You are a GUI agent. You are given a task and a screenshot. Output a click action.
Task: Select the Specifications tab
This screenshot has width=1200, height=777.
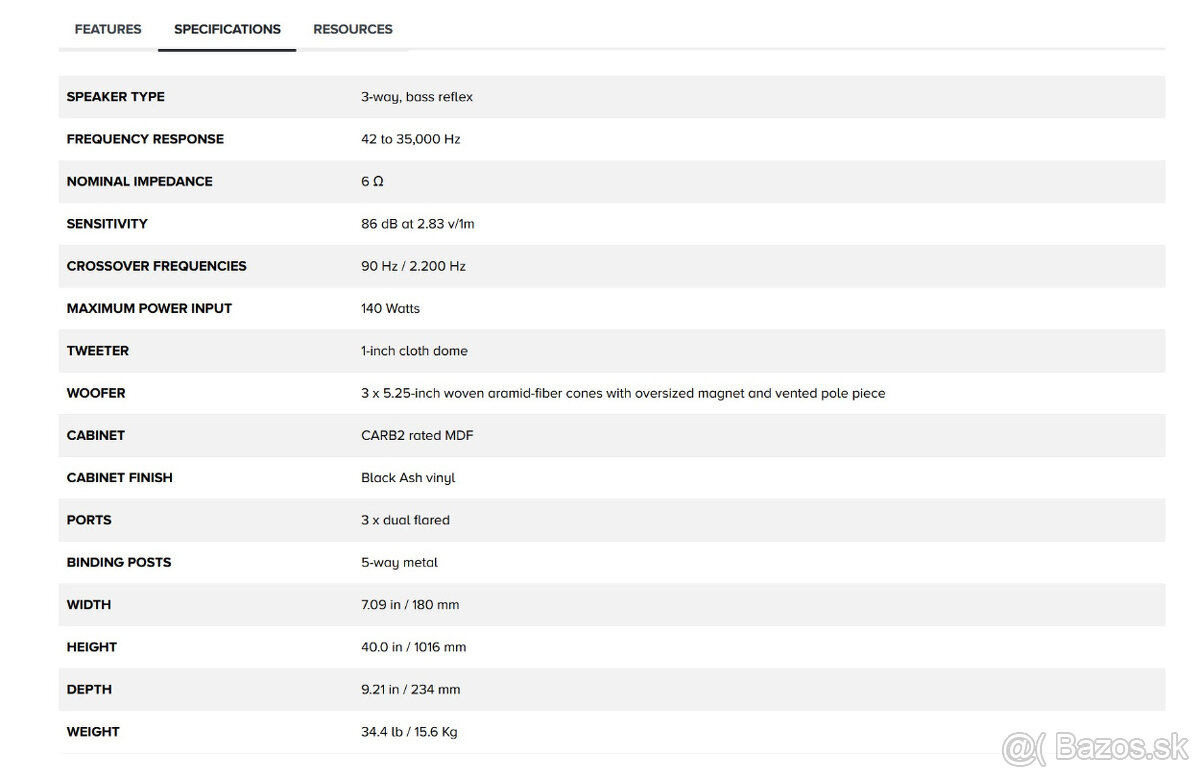227,29
